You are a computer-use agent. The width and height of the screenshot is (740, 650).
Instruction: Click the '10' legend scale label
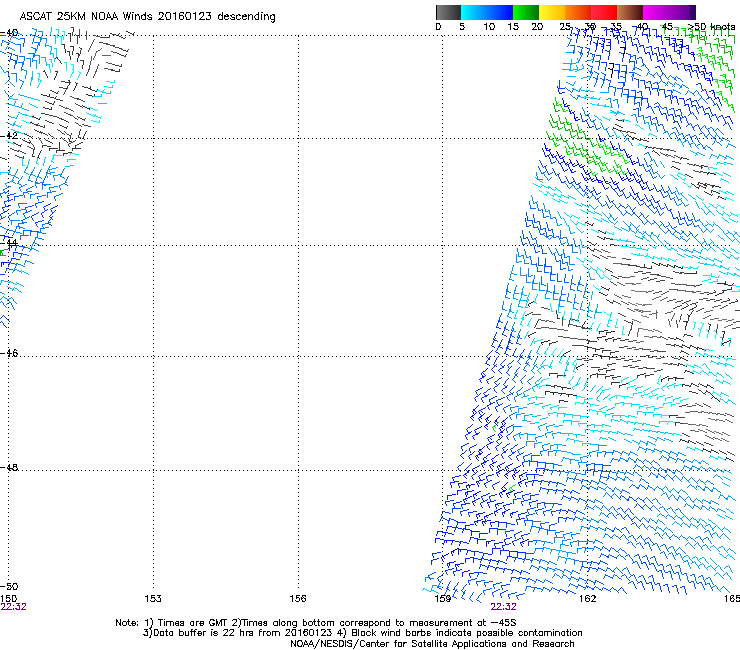point(489,27)
